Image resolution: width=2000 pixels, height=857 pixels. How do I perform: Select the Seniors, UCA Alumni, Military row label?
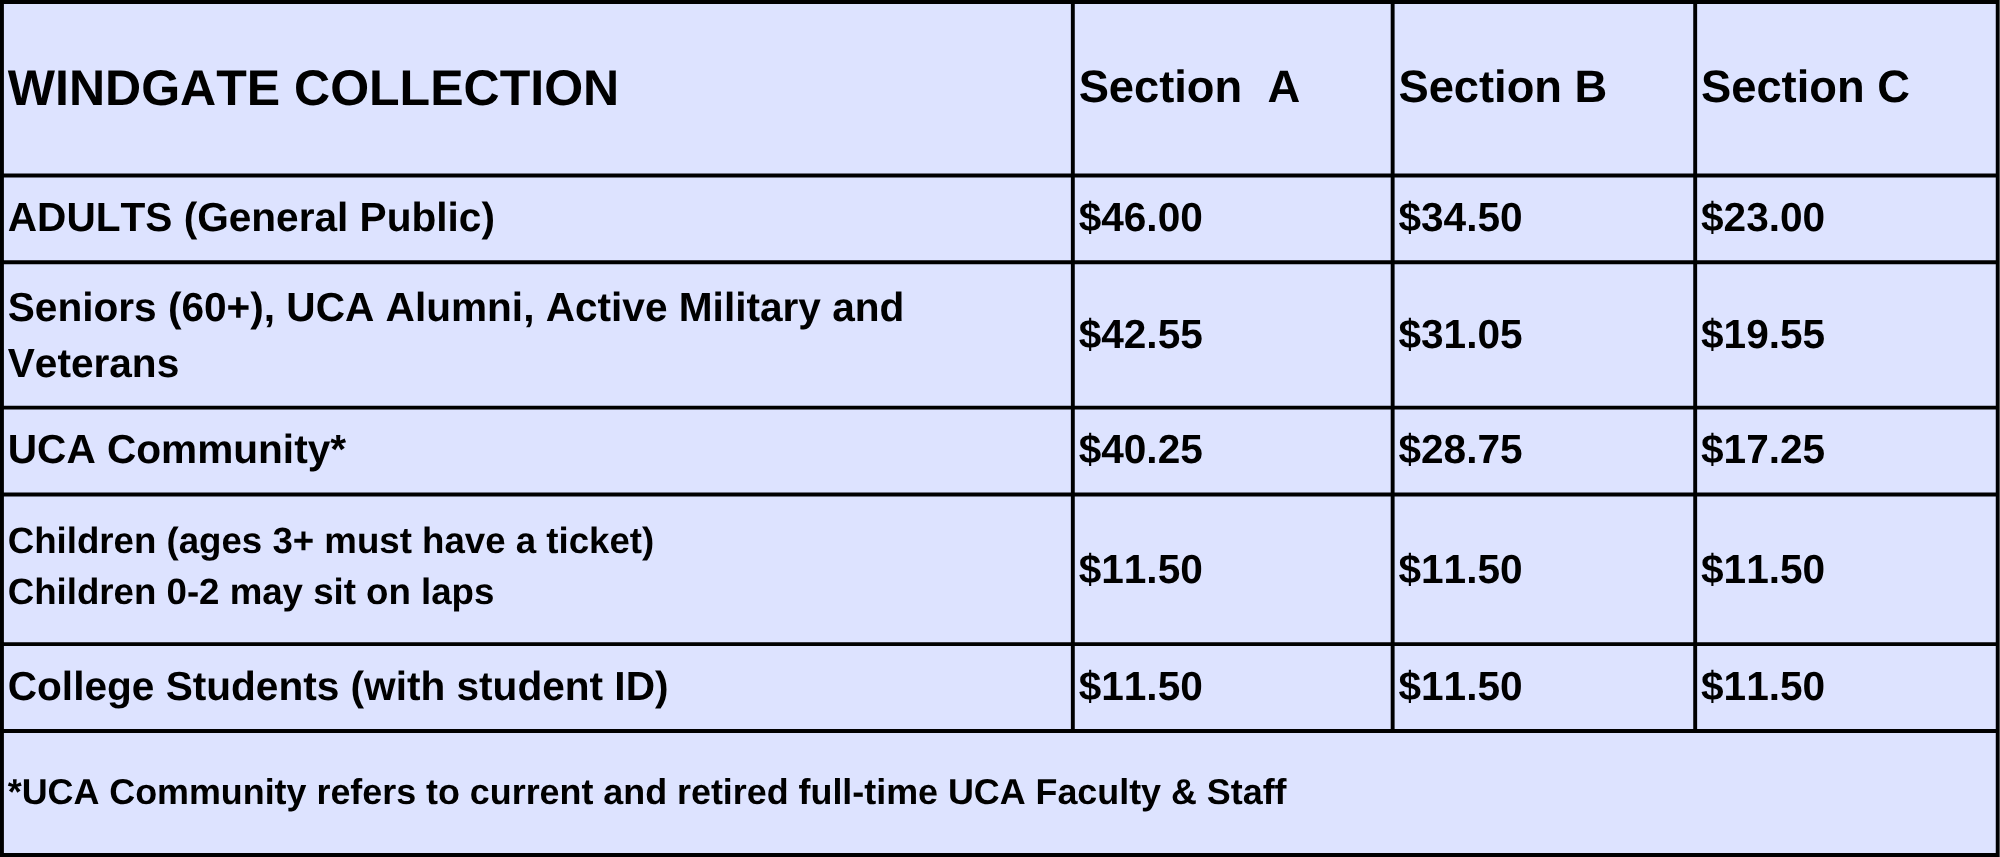(x=456, y=335)
